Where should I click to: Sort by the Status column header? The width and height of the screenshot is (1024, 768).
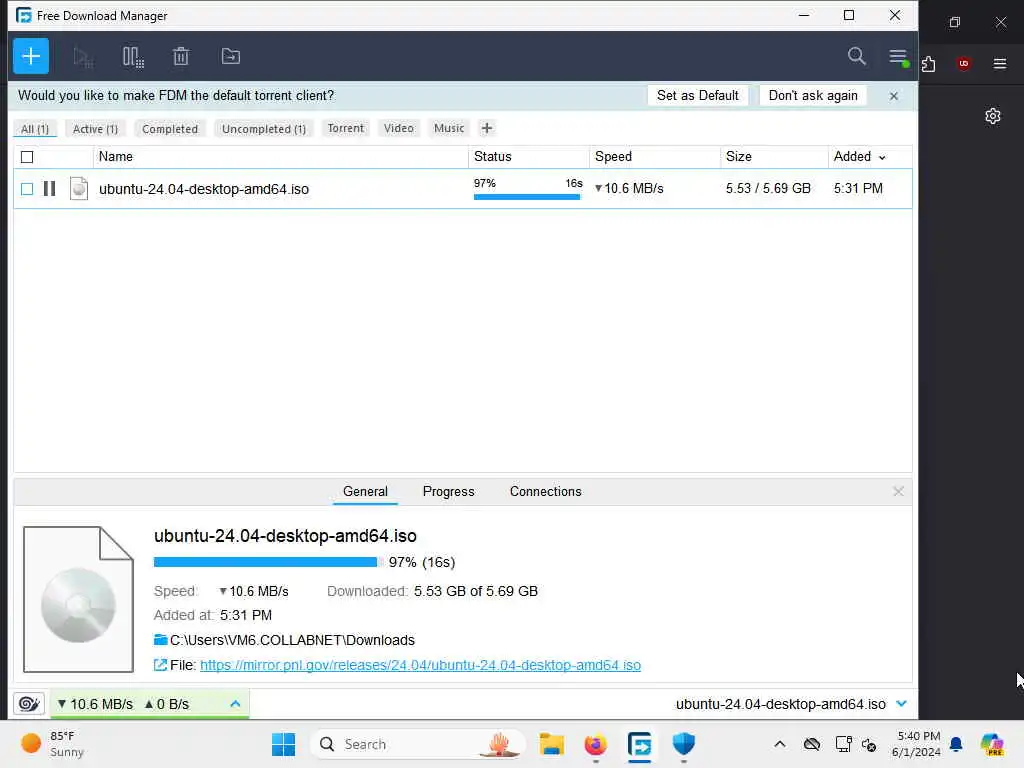529,157
